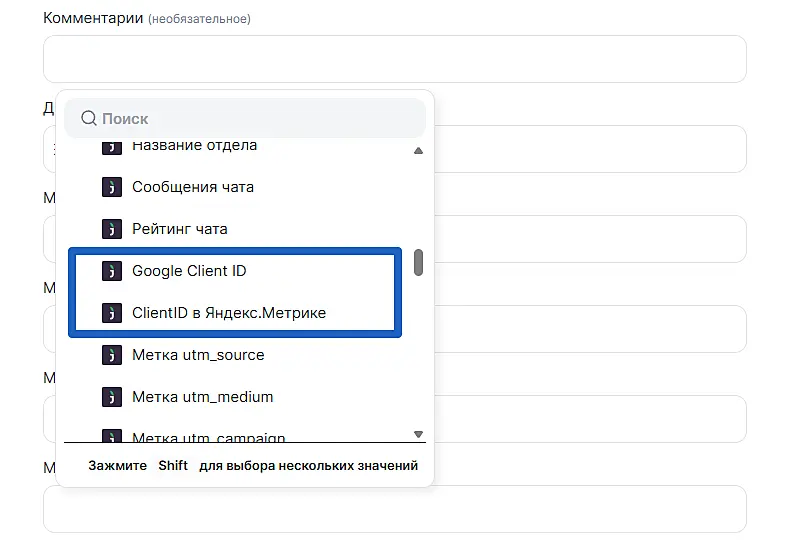810x545 pixels.
Task: Click the Метка utm_source variable icon
Action: tap(111, 355)
